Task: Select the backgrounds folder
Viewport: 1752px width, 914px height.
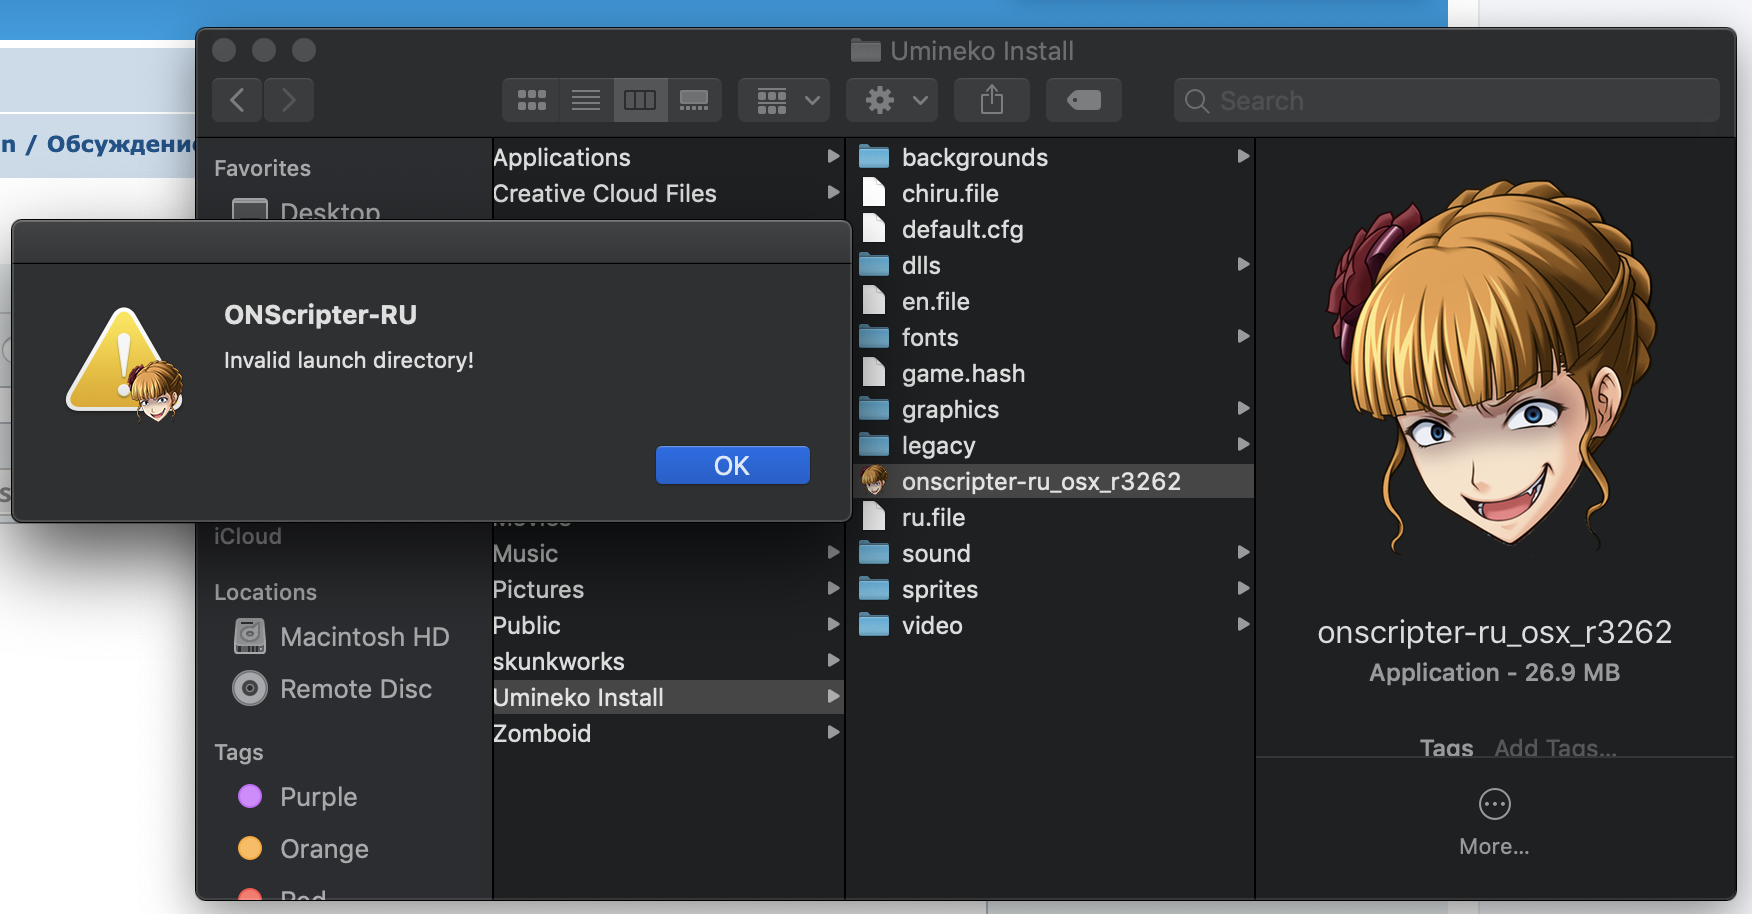Action: 1050,157
